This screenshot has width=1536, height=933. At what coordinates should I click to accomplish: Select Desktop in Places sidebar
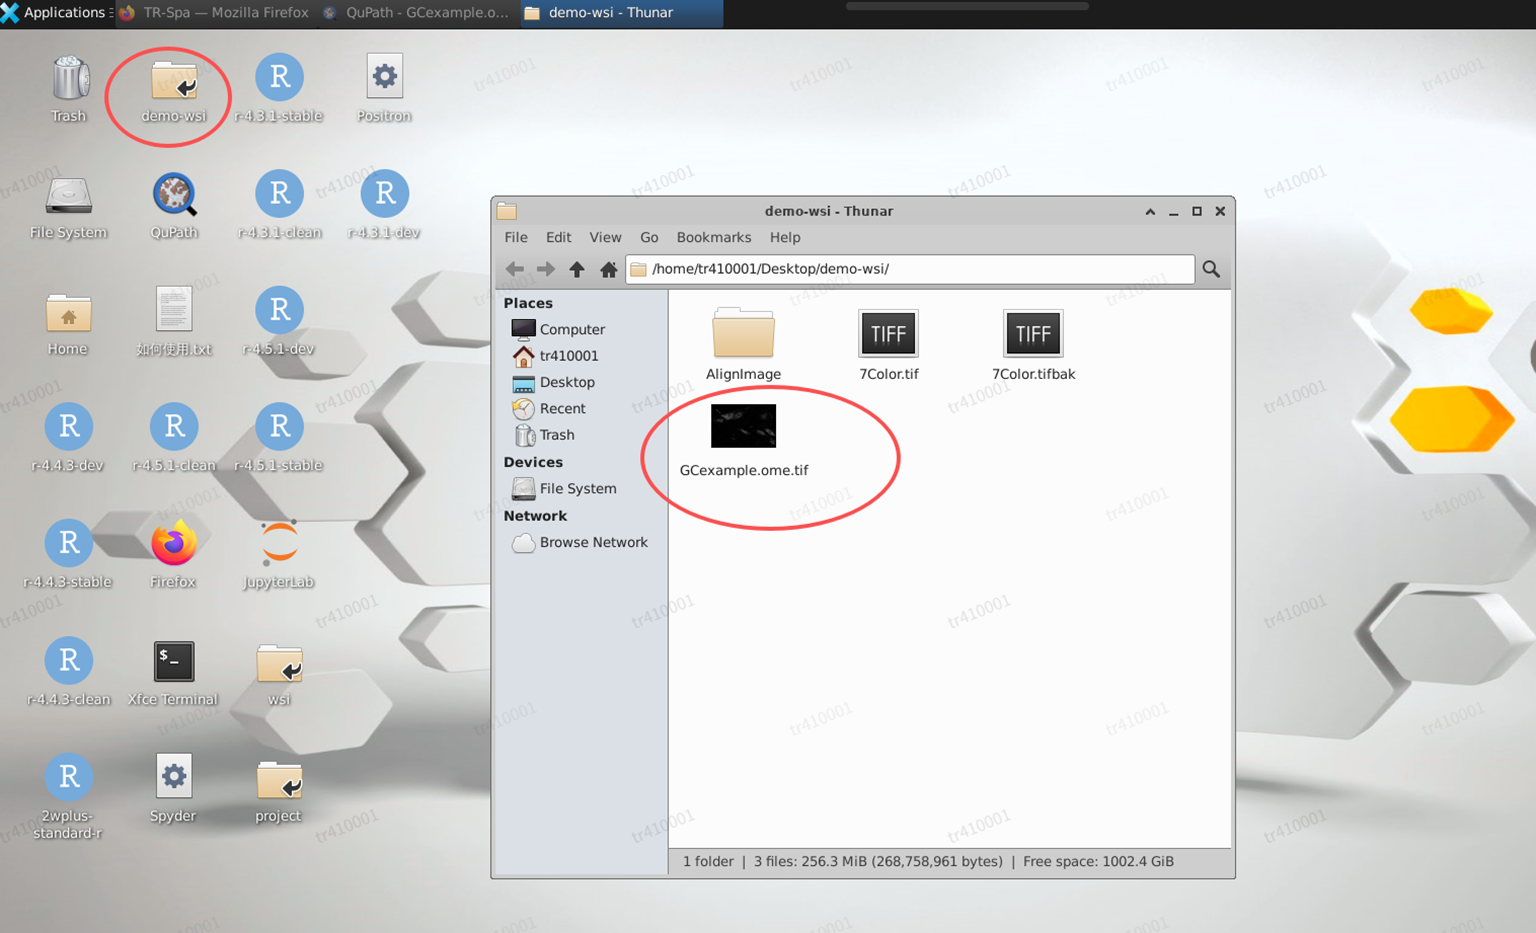click(566, 382)
